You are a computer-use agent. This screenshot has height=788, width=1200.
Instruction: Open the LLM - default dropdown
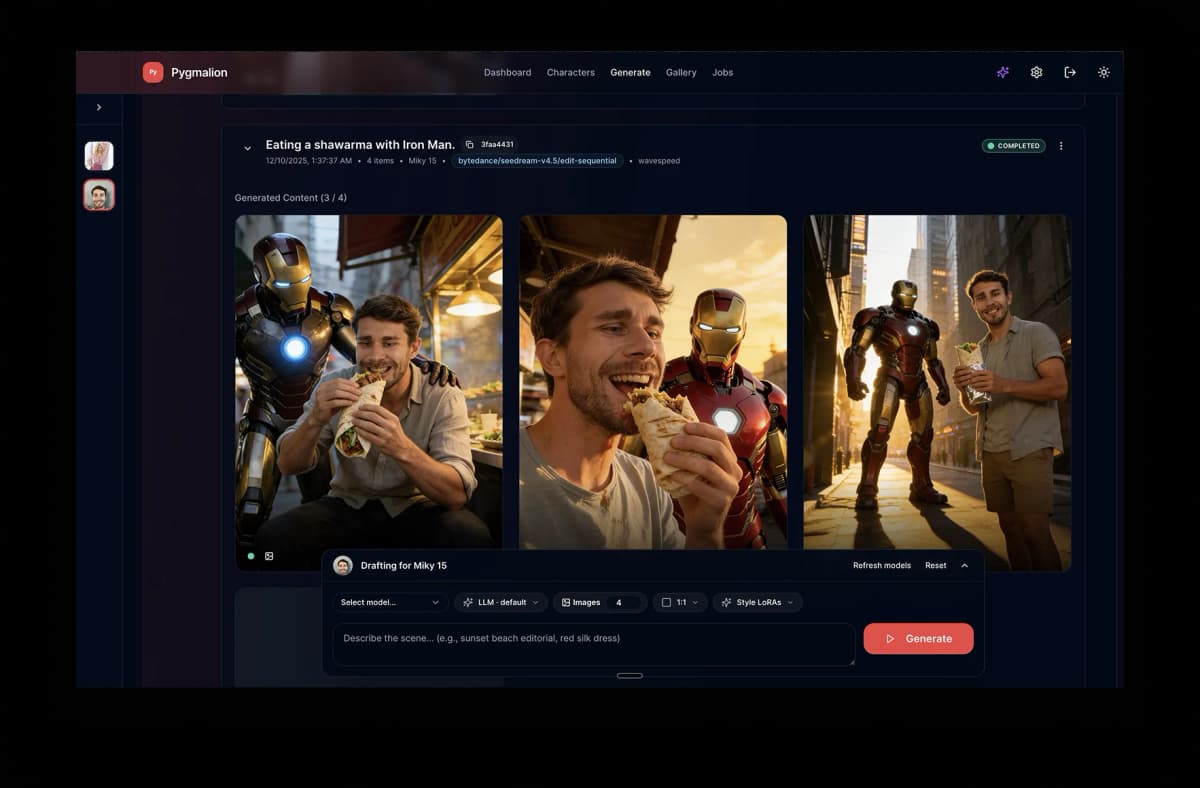[x=501, y=603]
